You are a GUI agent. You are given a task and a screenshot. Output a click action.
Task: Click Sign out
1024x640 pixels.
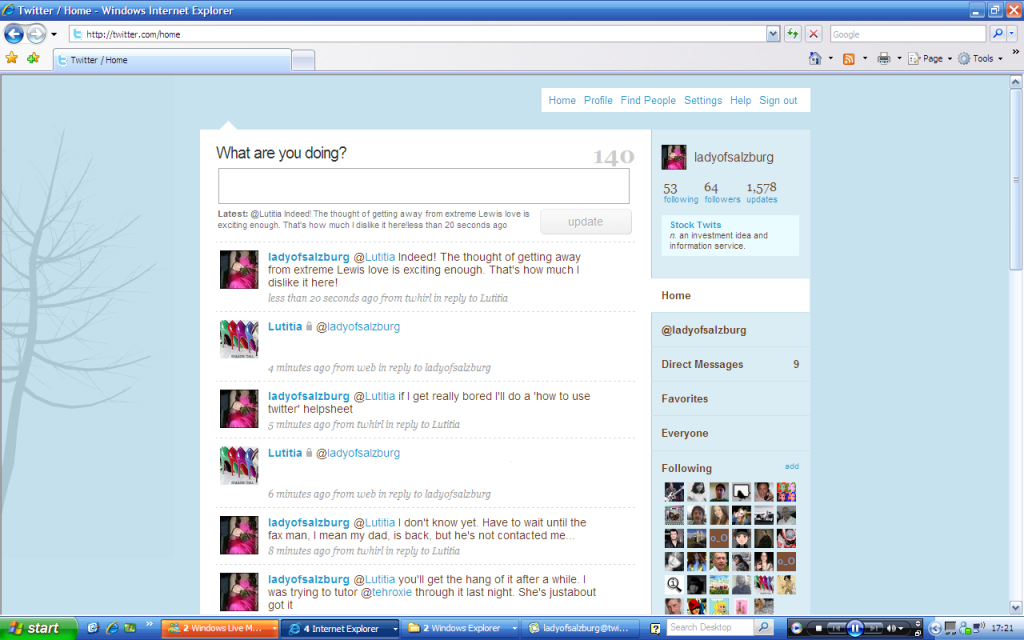click(778, 100)
